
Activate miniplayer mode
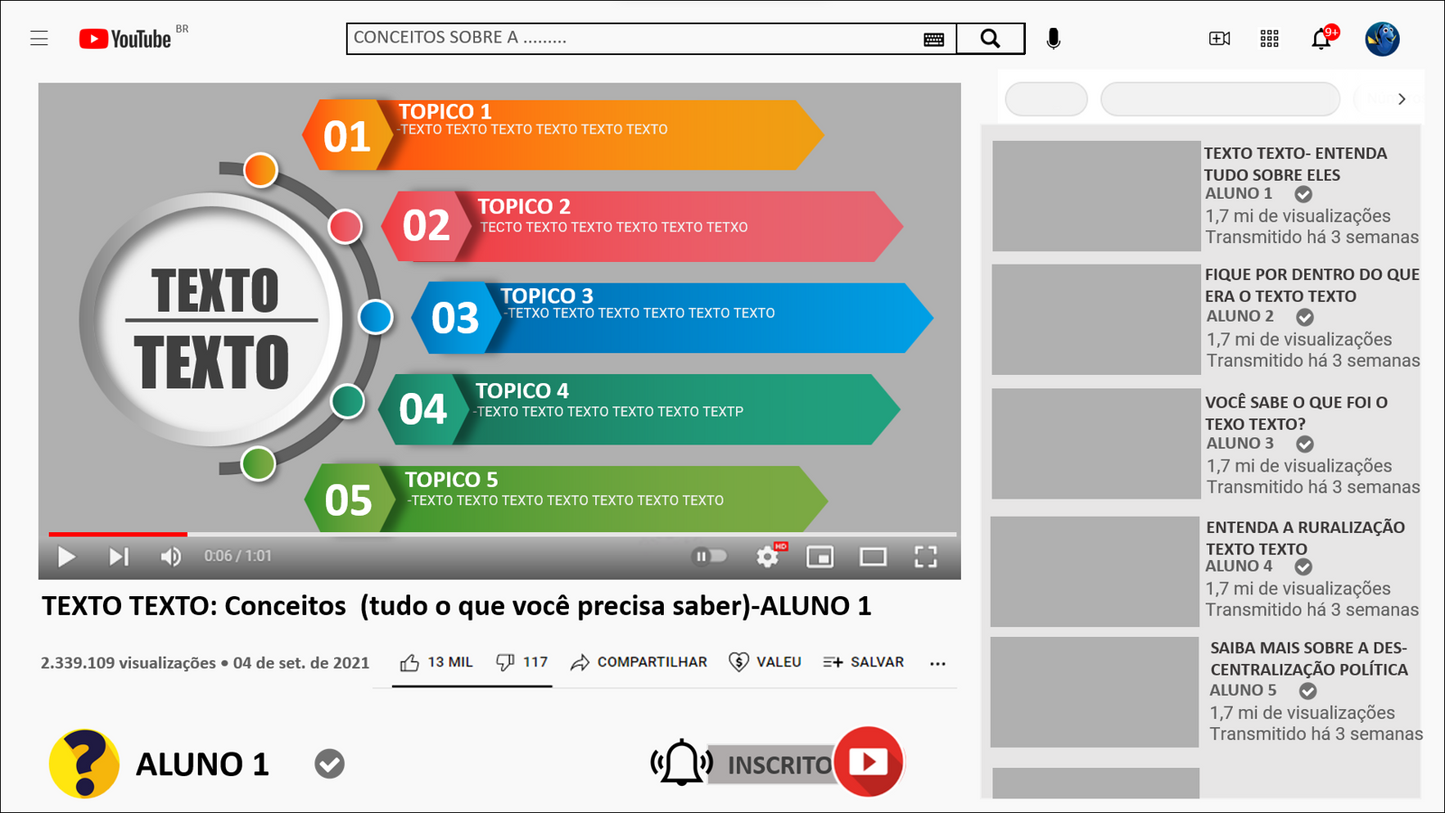[821, 557]
